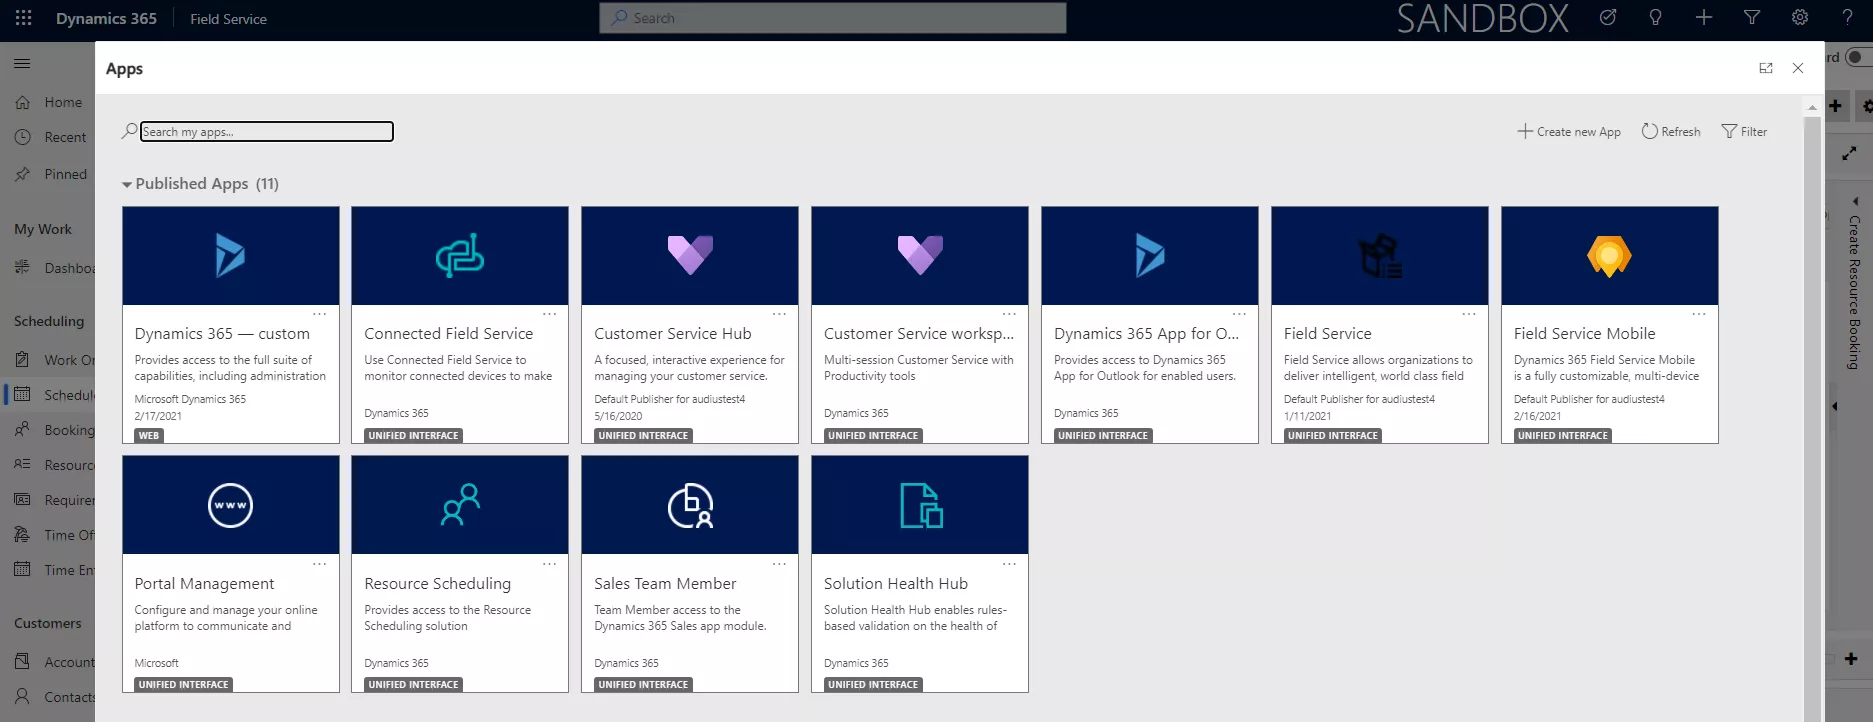This screenshot has width=1873, height=722.
Task: Open the Dynamics 365 app launcher waffle
Action: click(23, 18)
